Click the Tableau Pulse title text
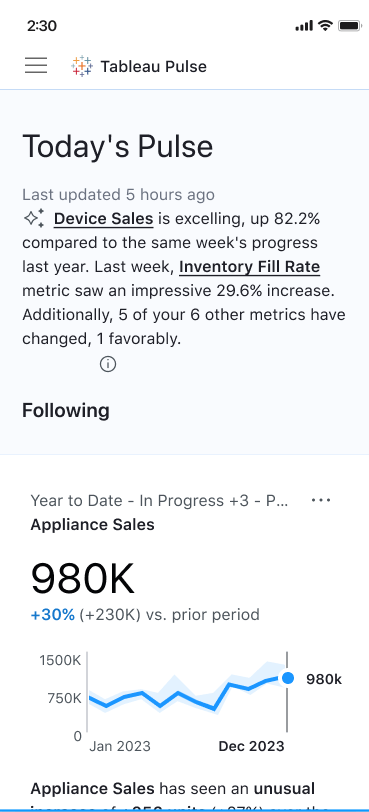This screenshot has height=812, width=369. click(154, 66)
